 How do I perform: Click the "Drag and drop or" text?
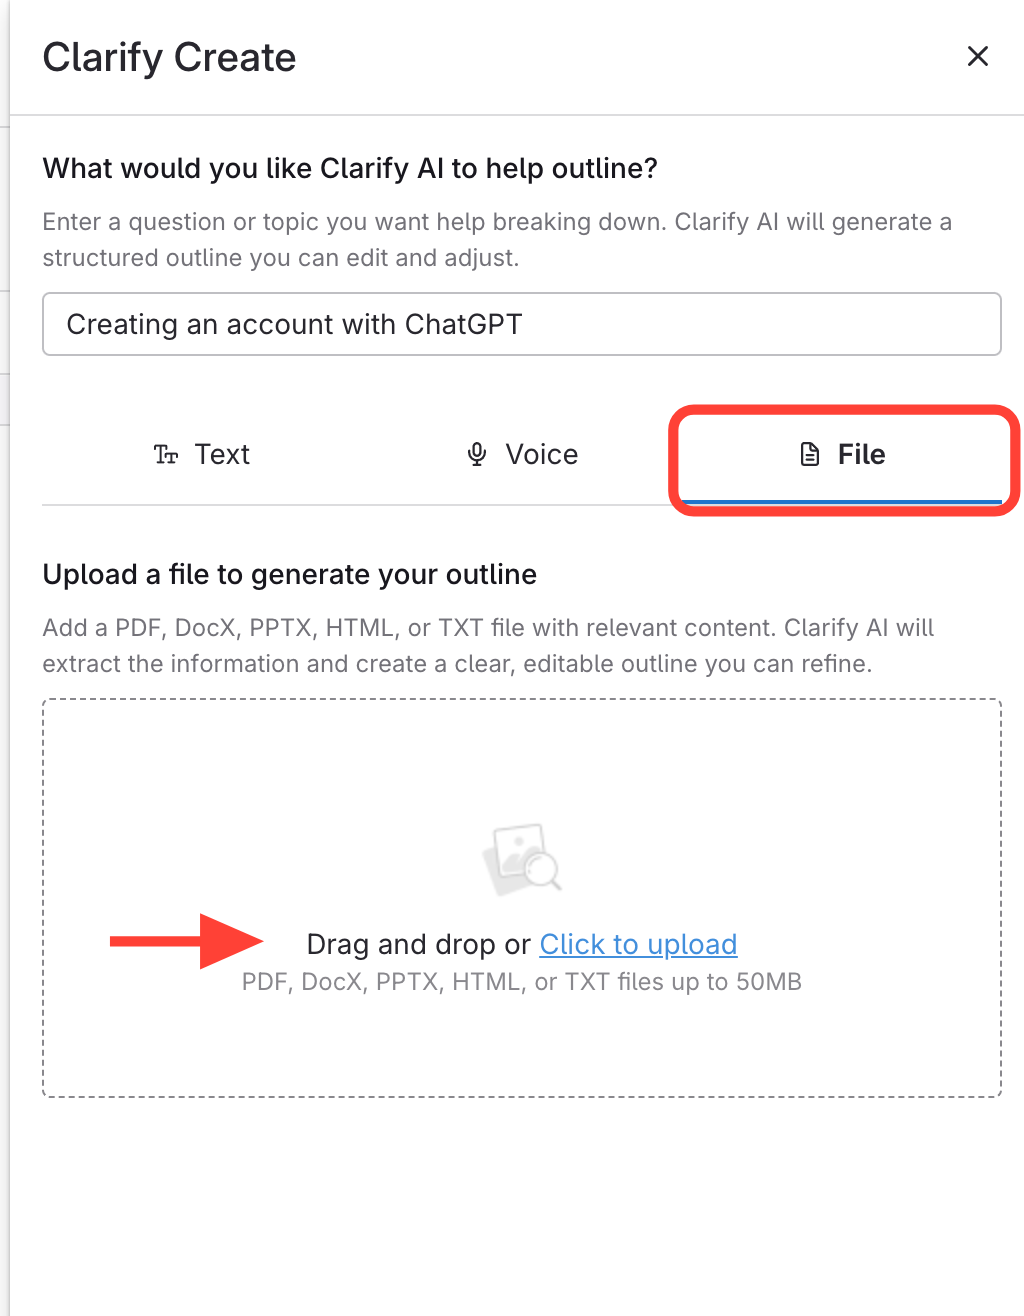coord(418,944)
